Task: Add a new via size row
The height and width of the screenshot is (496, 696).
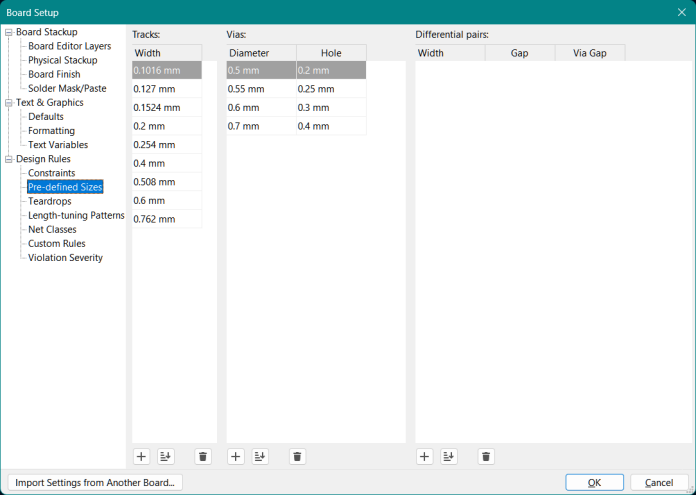Action: 236,457
